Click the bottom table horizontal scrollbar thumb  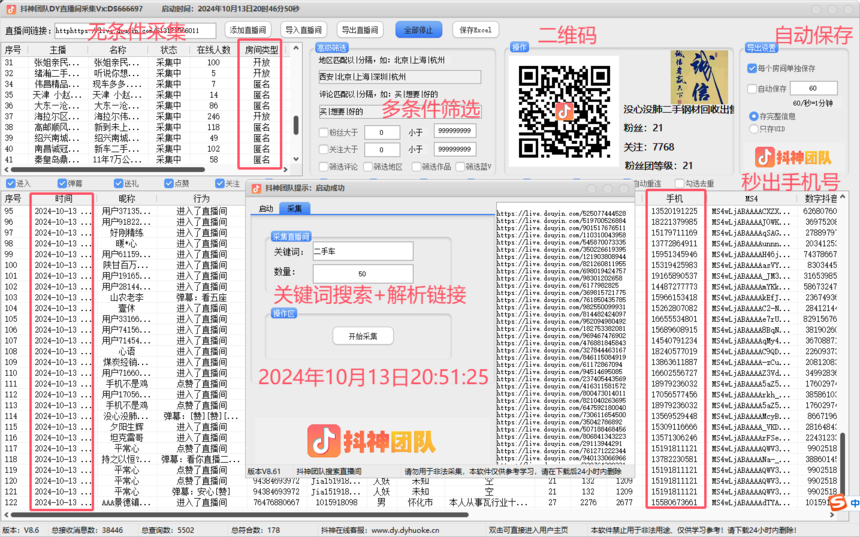tap(240, 515)
